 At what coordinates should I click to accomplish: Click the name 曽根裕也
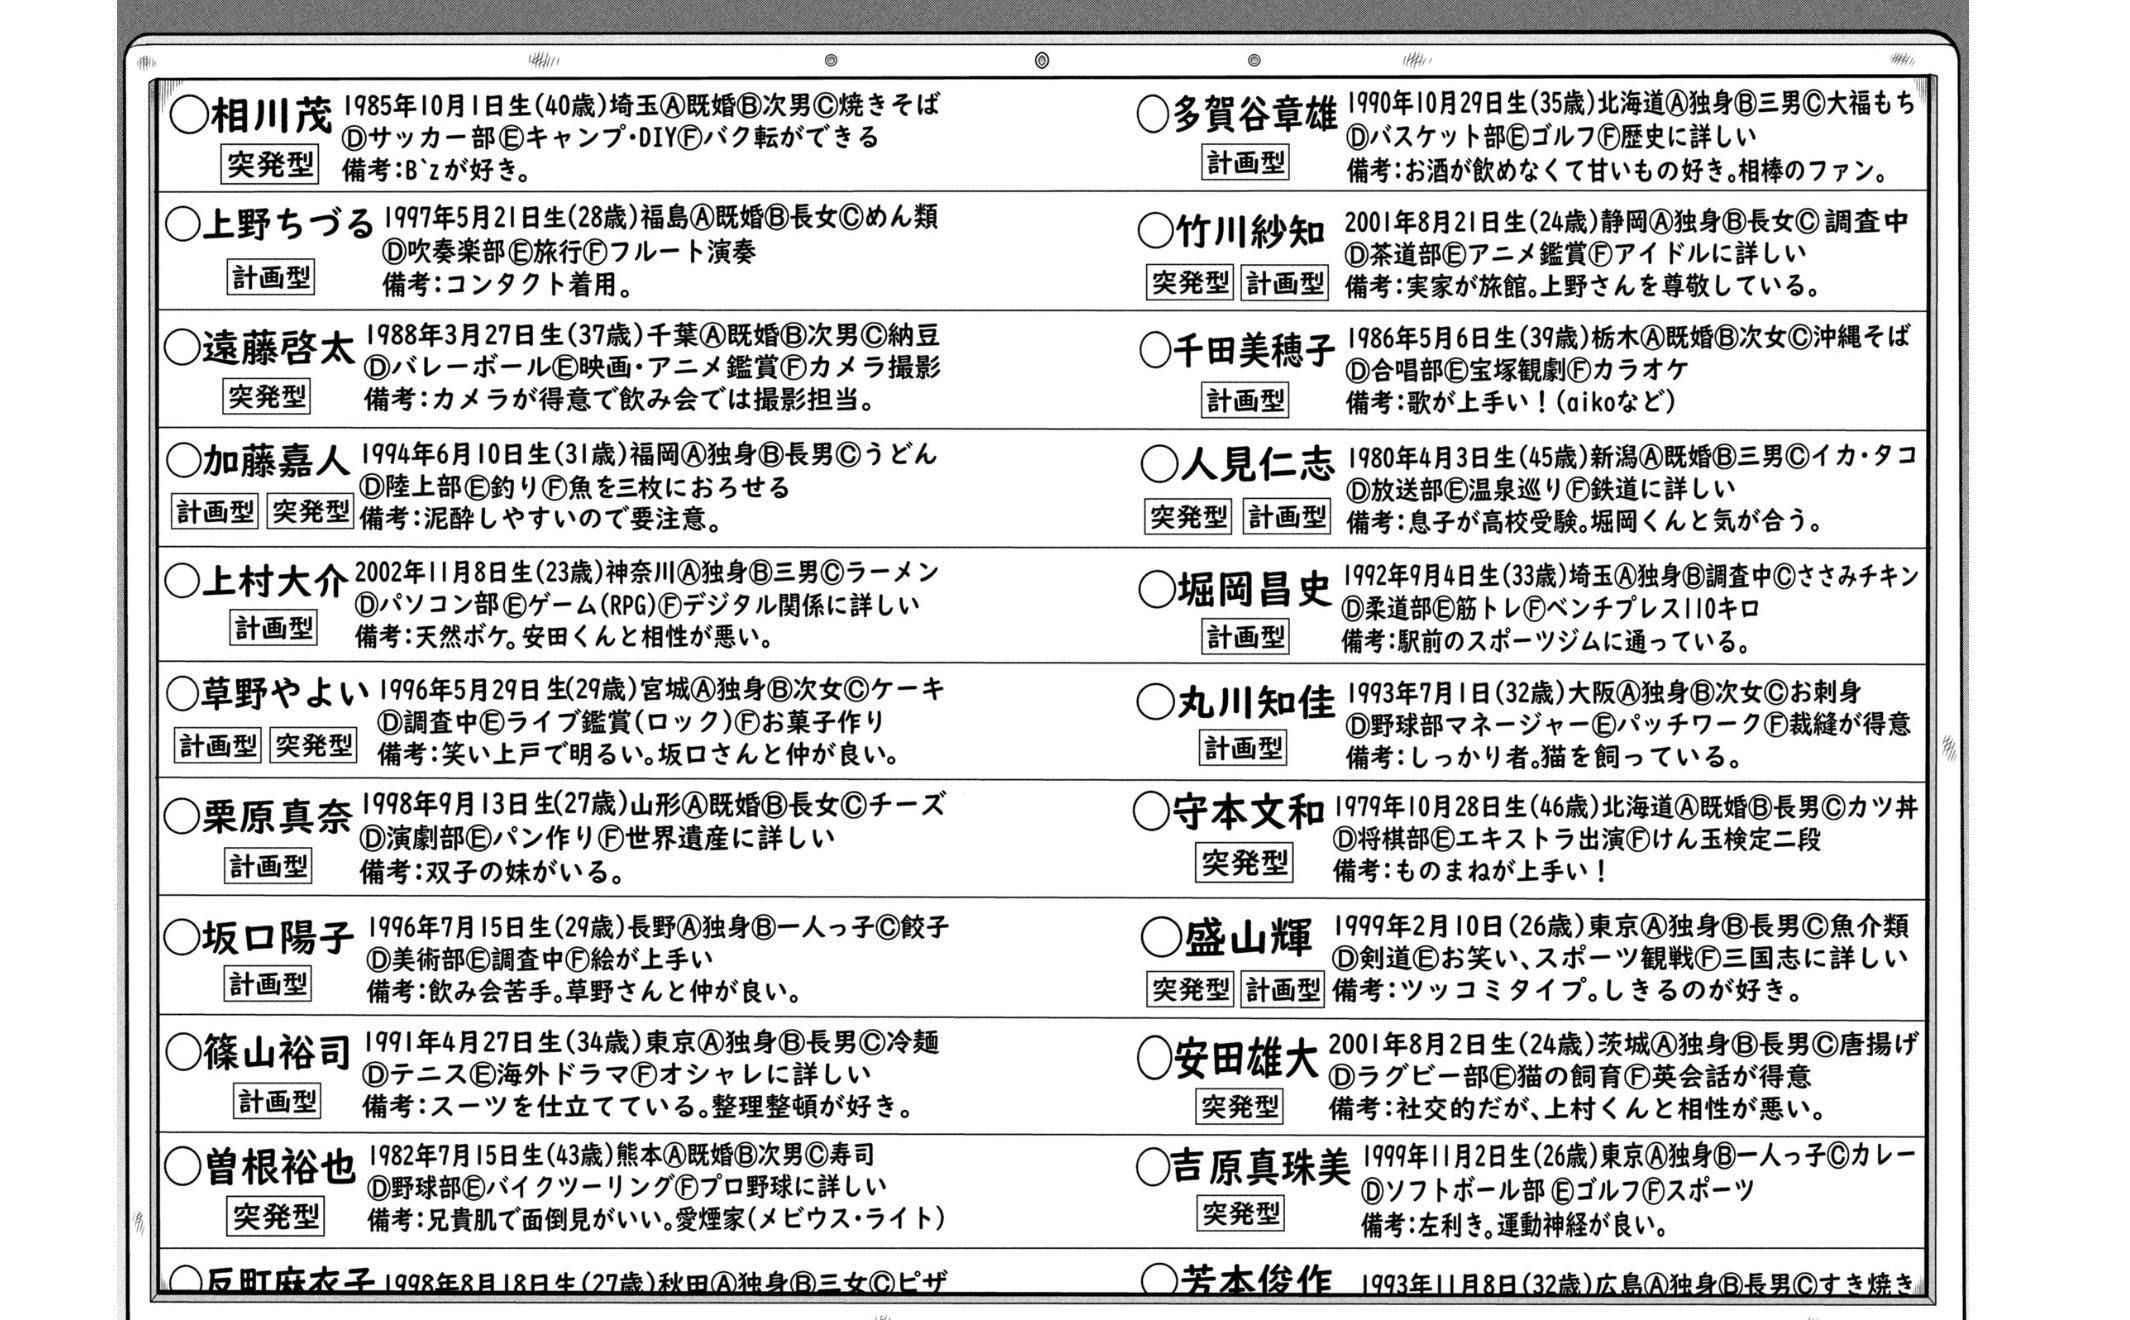click(x=280, y=1167)
